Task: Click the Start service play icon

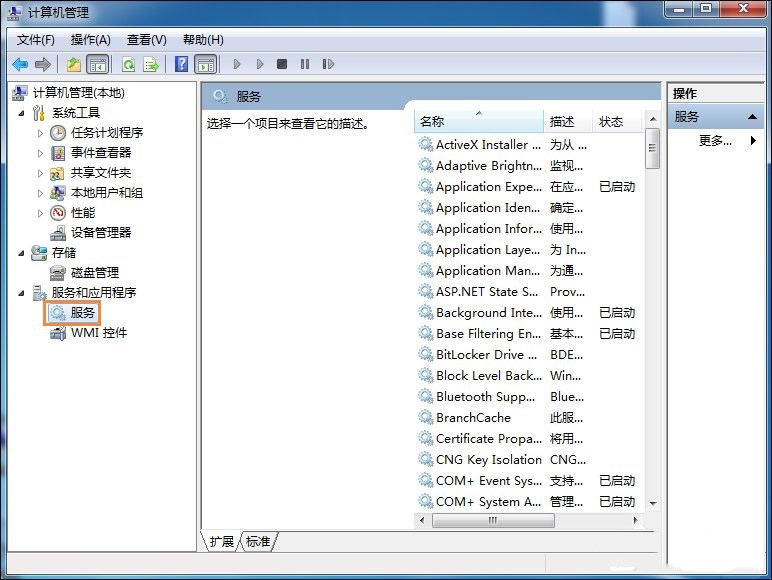Action: [x=237, y=64]
